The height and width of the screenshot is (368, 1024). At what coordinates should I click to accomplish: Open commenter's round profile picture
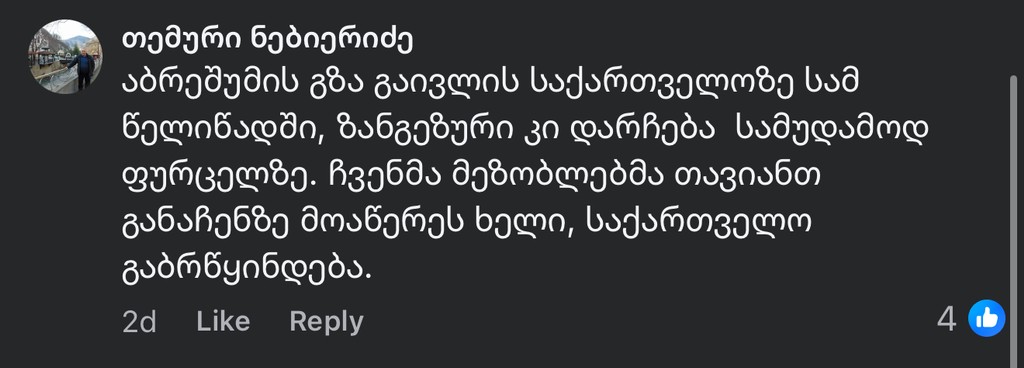pos(65,57)
